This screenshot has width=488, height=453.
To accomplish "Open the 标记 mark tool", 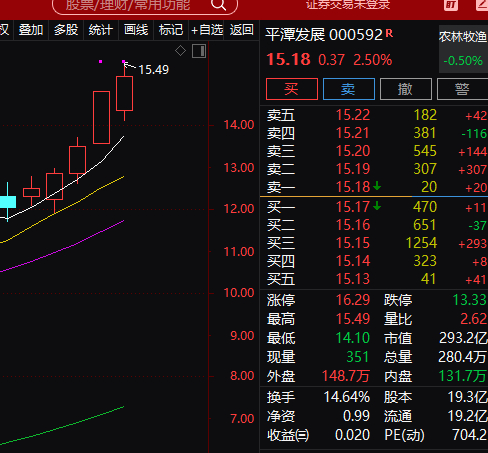I will tap(171, 30).
